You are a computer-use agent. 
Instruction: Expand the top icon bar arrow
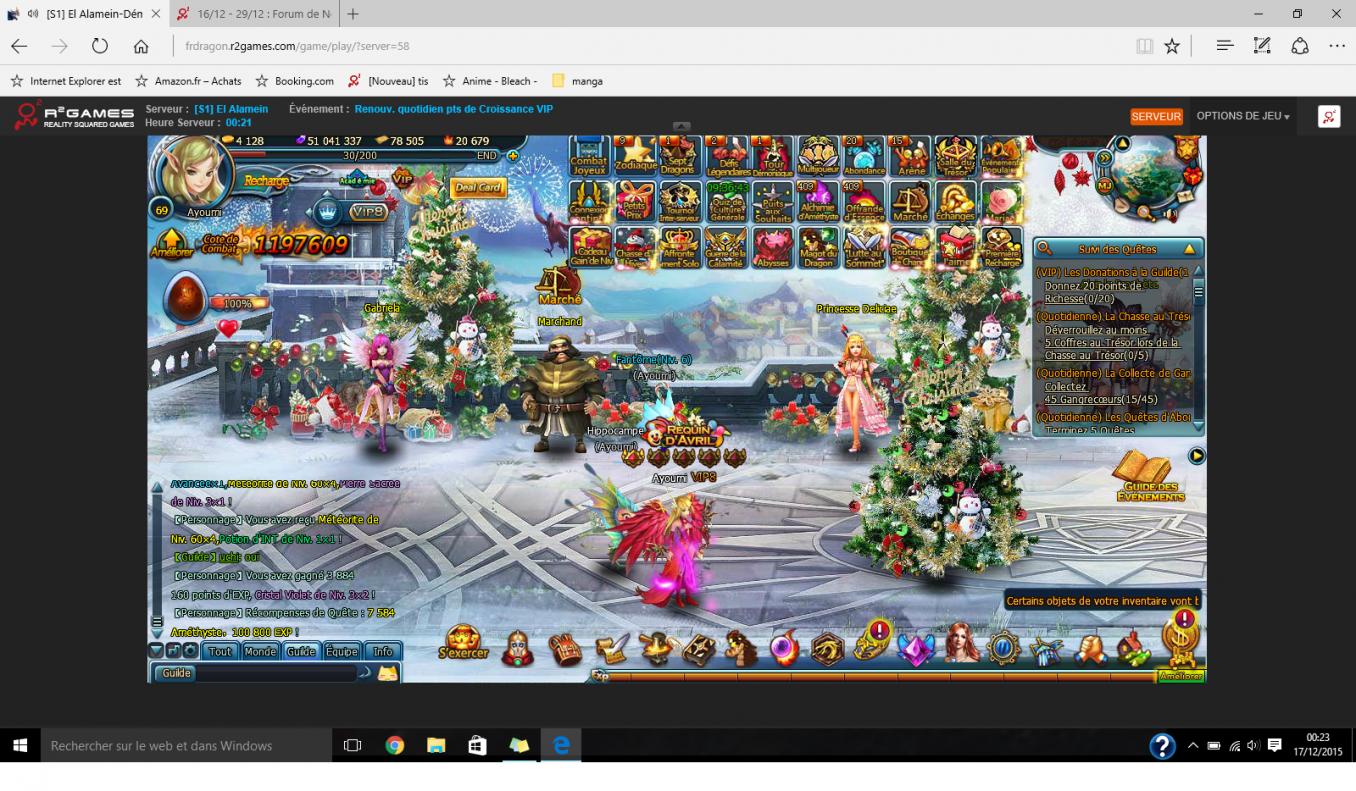click(x=681, y=127)
